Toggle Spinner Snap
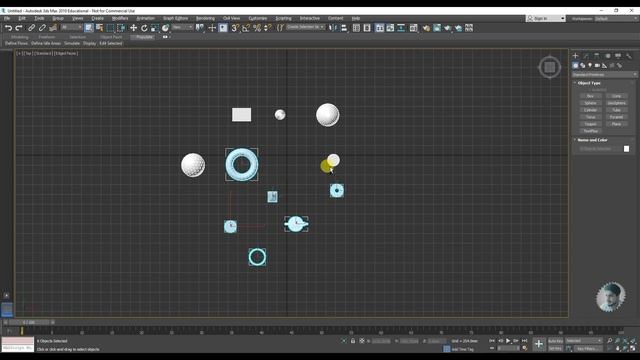 (267, 28)
